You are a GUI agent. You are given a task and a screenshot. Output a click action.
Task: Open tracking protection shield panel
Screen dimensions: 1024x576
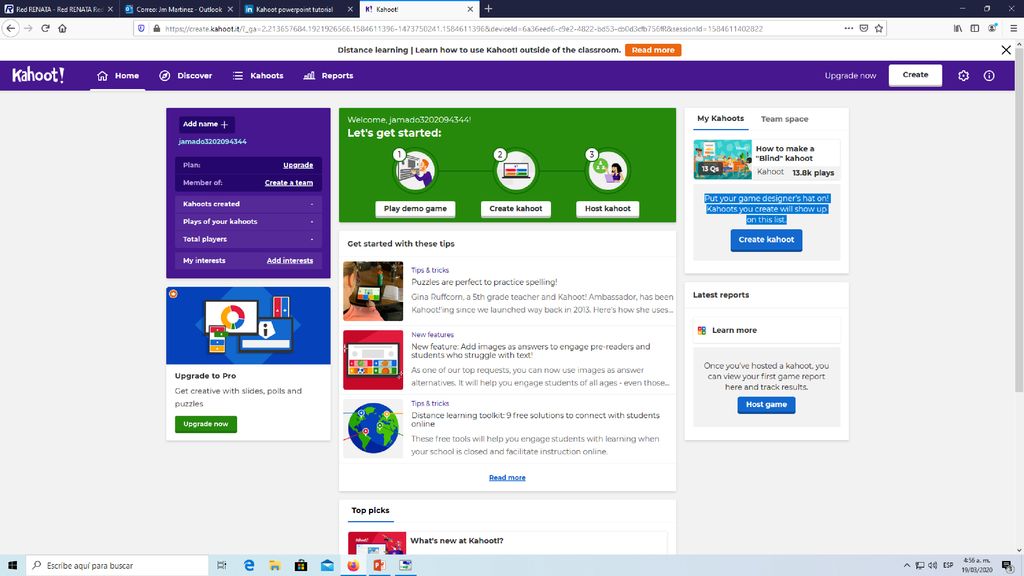tap(142, 29)
